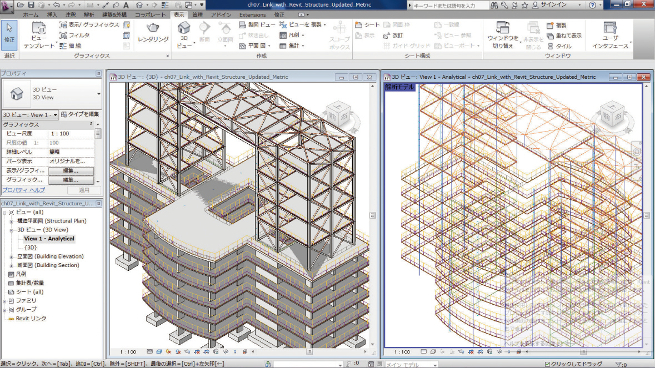
Task: Click the Text 'A' icon in quick access toolbar
Action: point(126,5)
